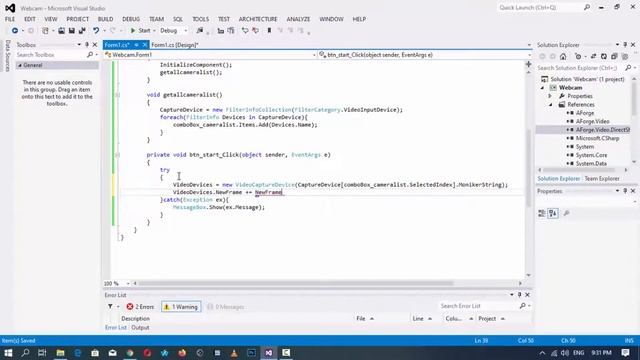Click the New Project toolbar icon

coord(45,31)
